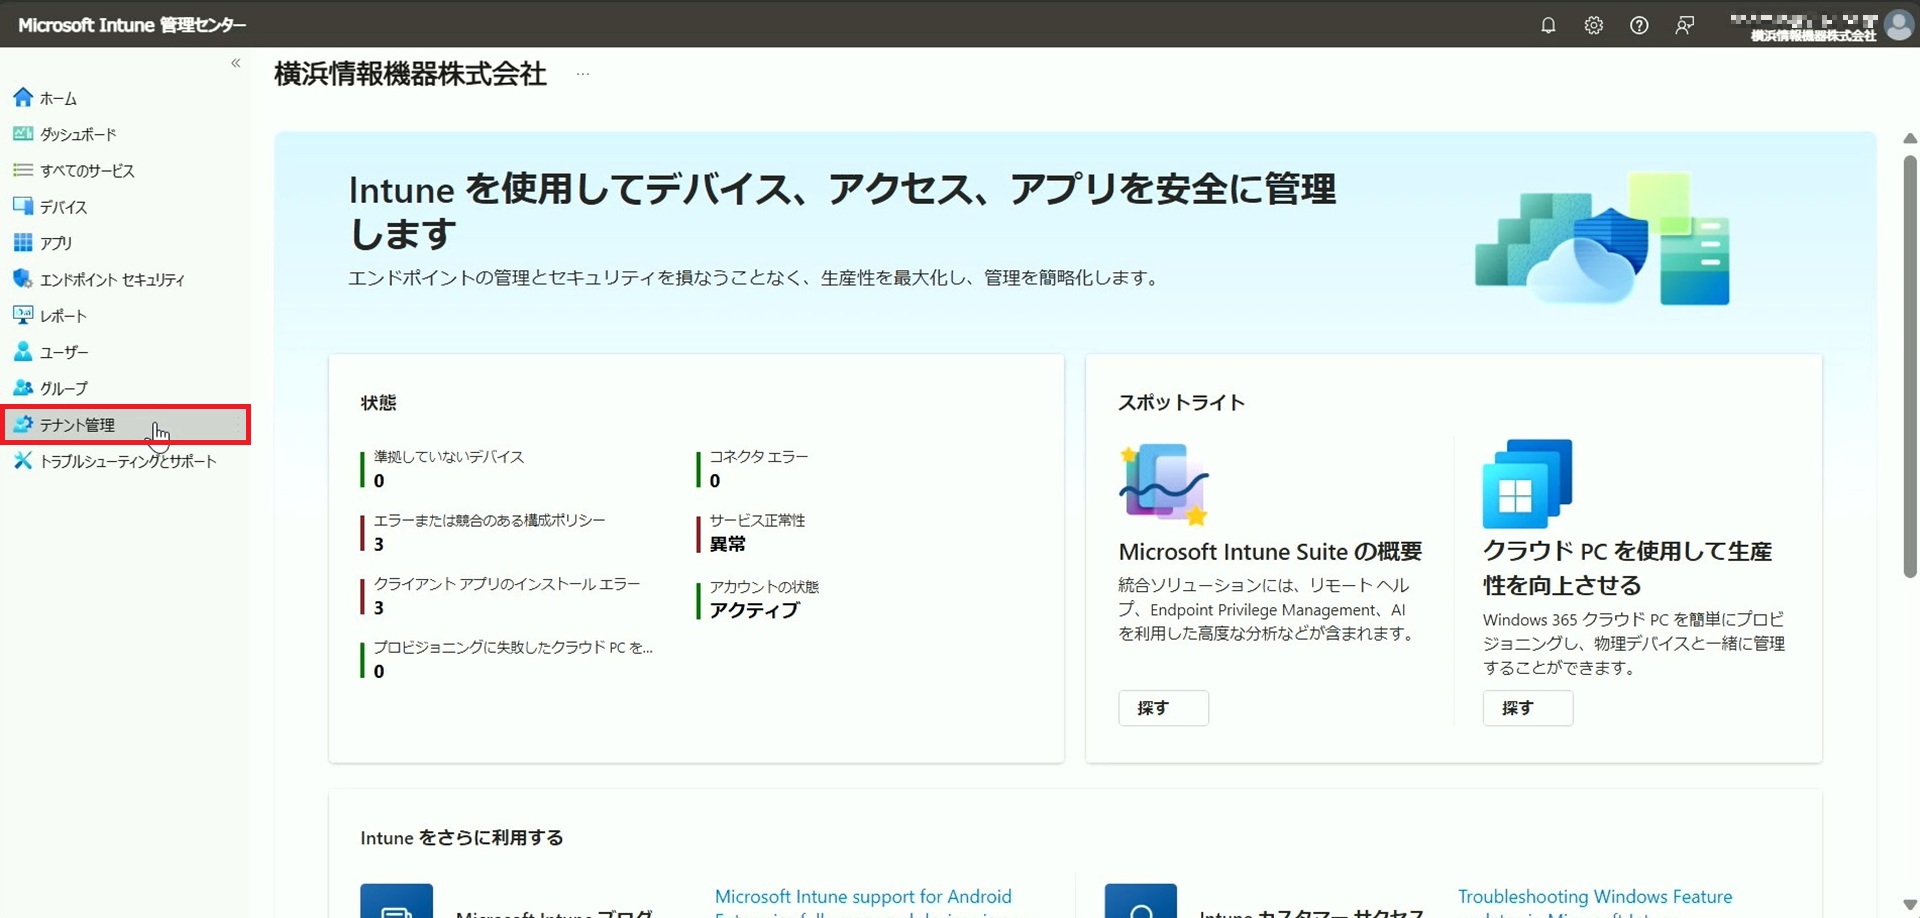
Task: Click the Dashboard chart icon in sidebar
Action: point(23,133)
